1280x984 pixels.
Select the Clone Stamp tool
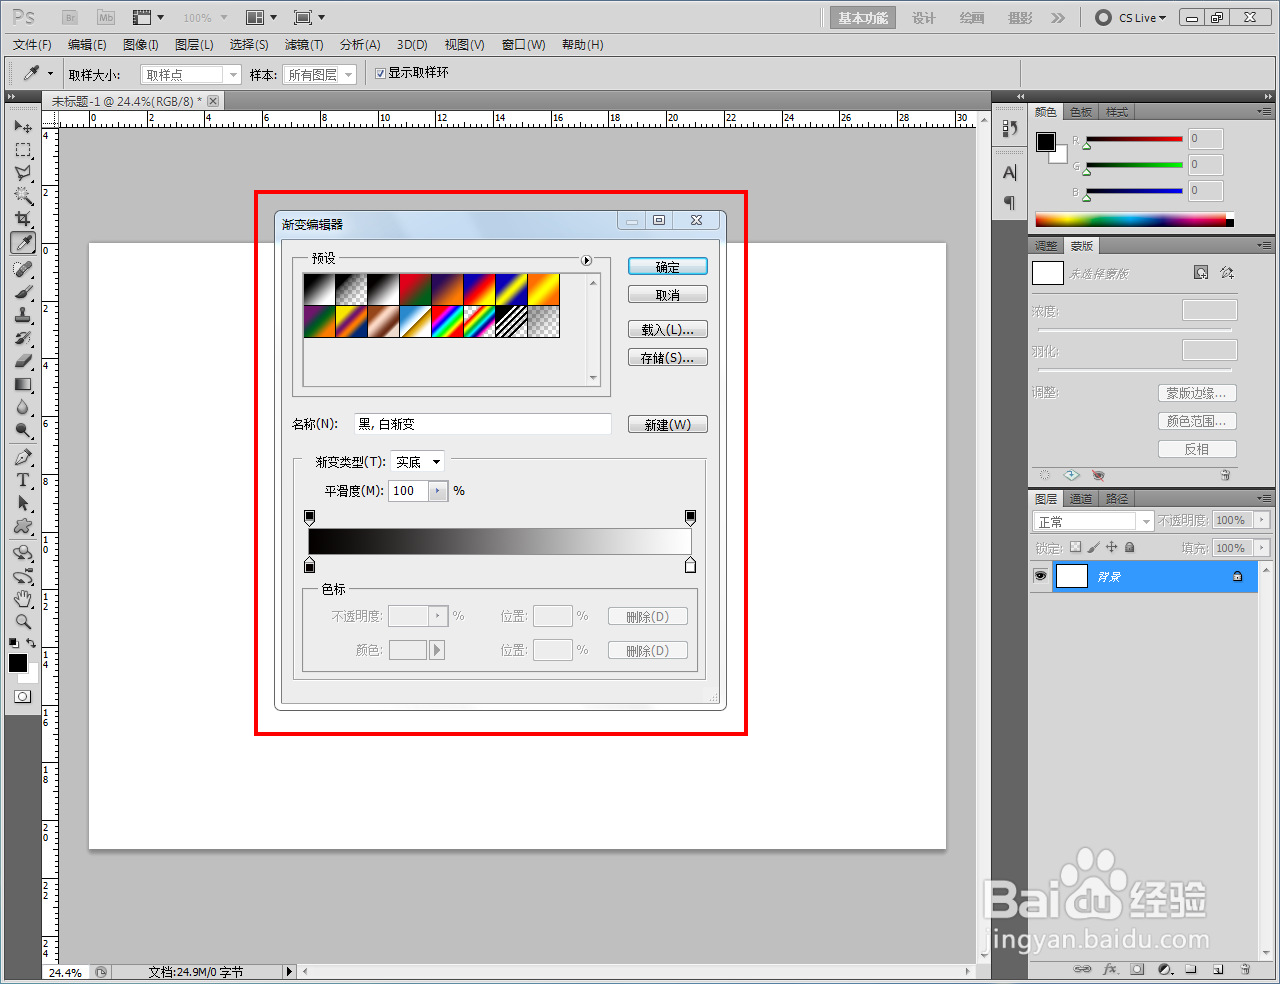(x=23, y=316)
